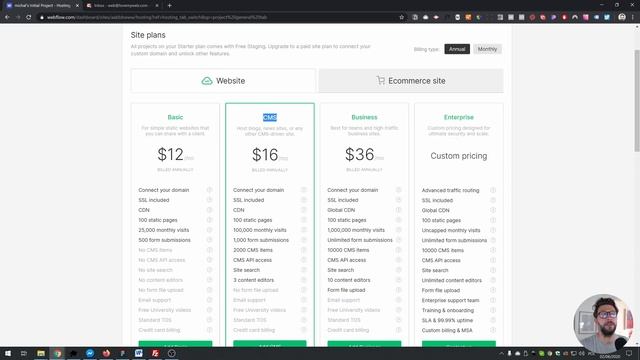The height and width of the screenshot is (360, 640).
Task: Switch billing type to Monthly
Action: click(x=487, y=49)
